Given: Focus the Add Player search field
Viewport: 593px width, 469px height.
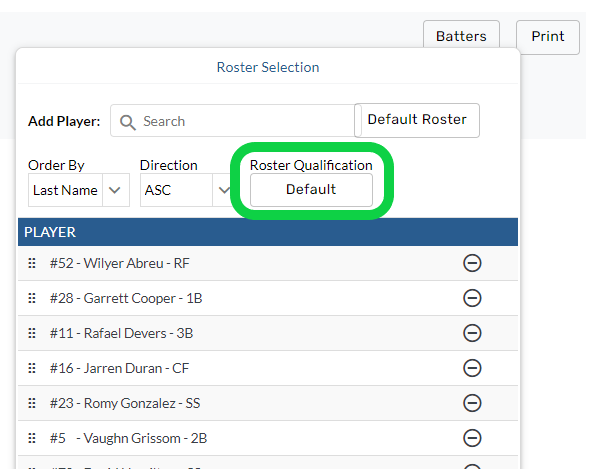Looking at the screenshot, I should [233, 121].
